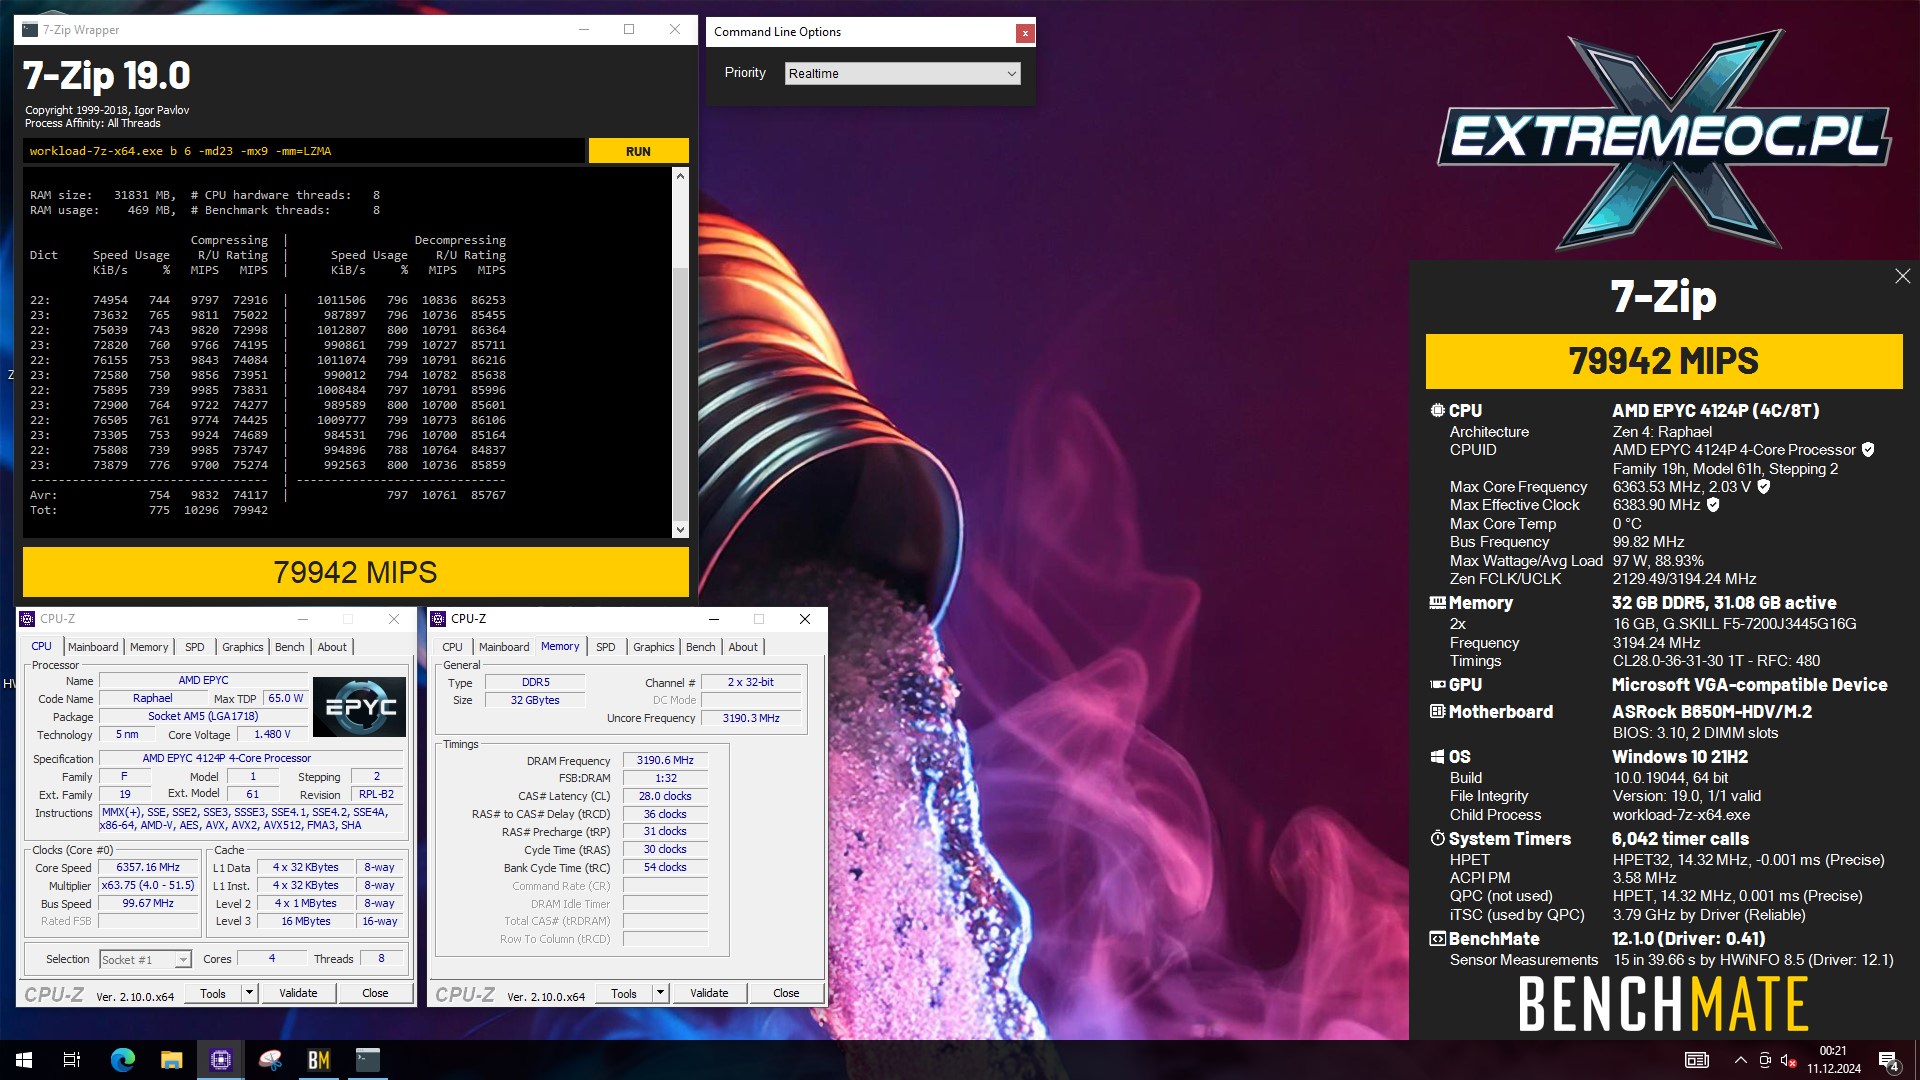The height and width of the screenshot is (1080, 1920).
Task: Open Task View from taskbar
Action: [72, 1060]
